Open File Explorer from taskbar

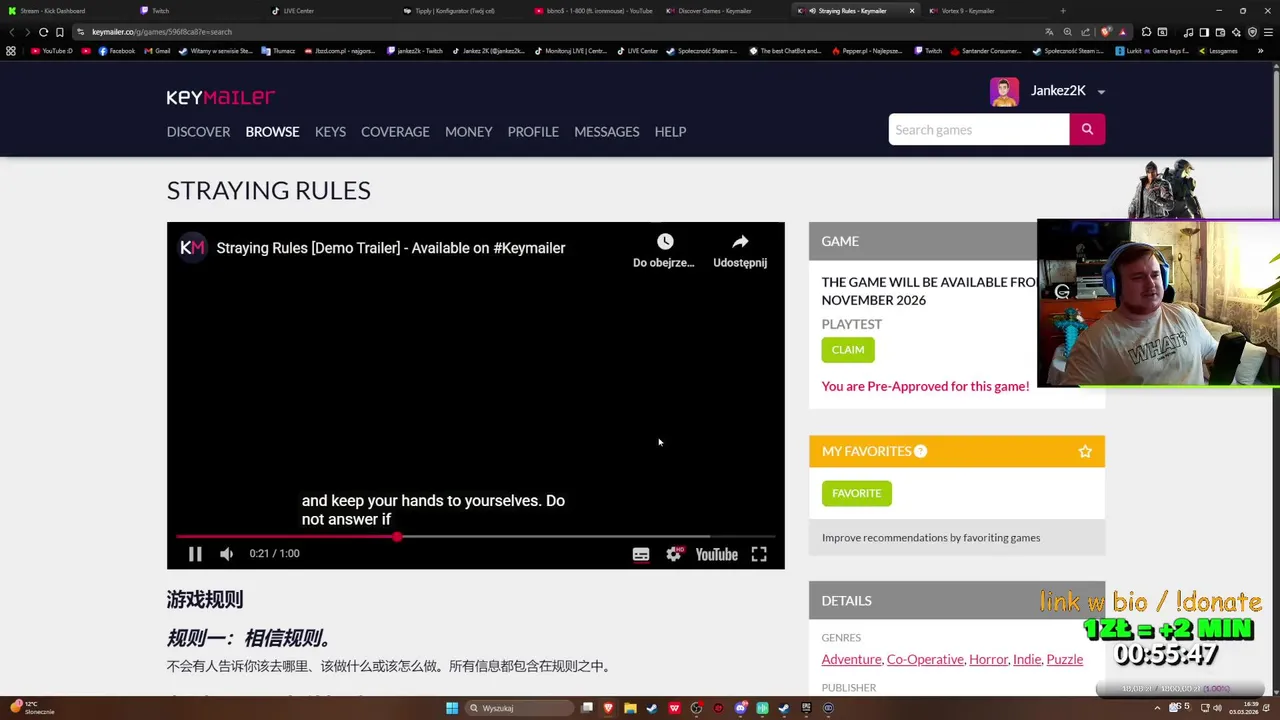click(630, 708)
